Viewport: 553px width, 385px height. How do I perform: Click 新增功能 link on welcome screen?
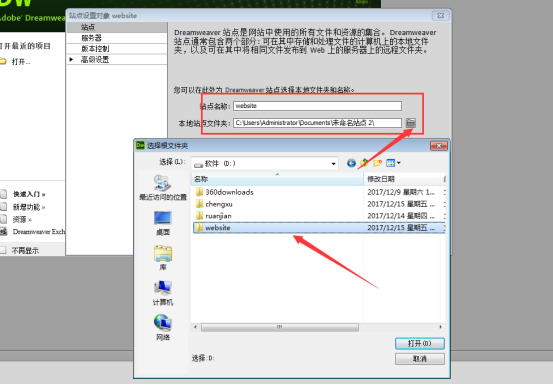[29, 207]
